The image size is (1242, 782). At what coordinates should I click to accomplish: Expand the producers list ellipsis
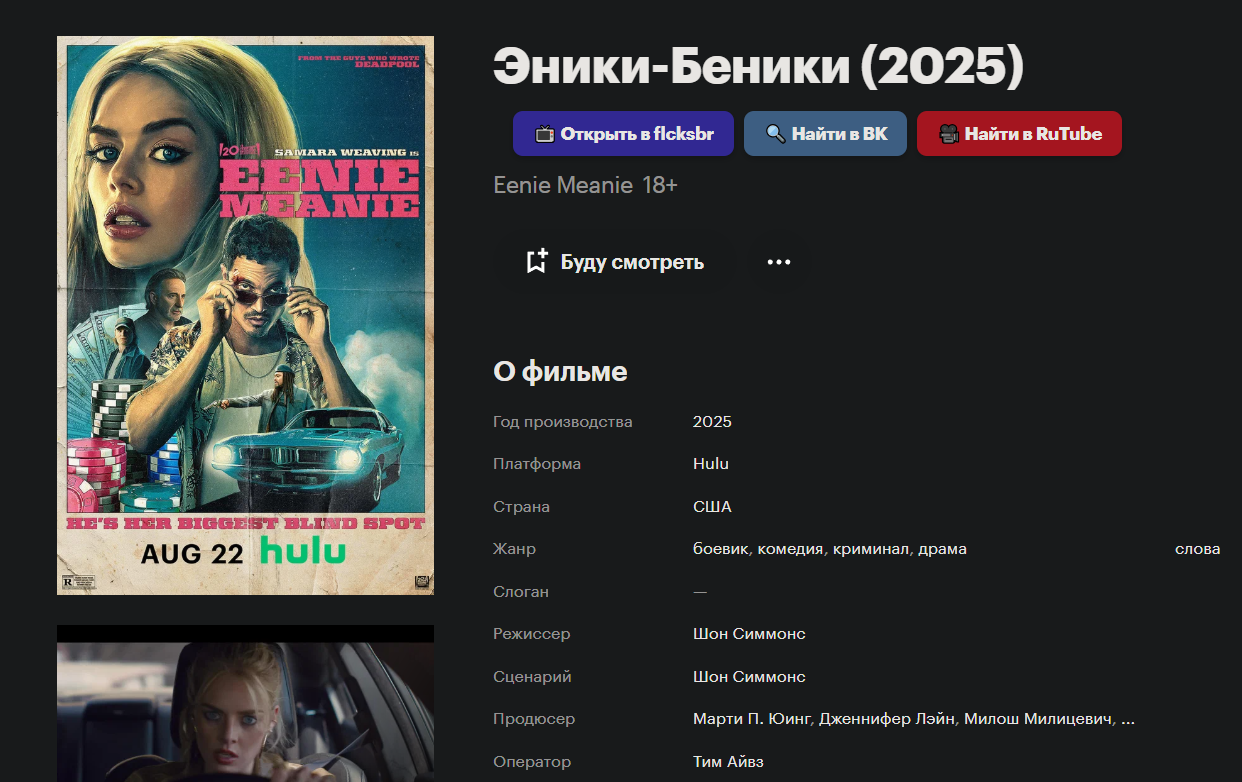click(x=1128, y=720)
